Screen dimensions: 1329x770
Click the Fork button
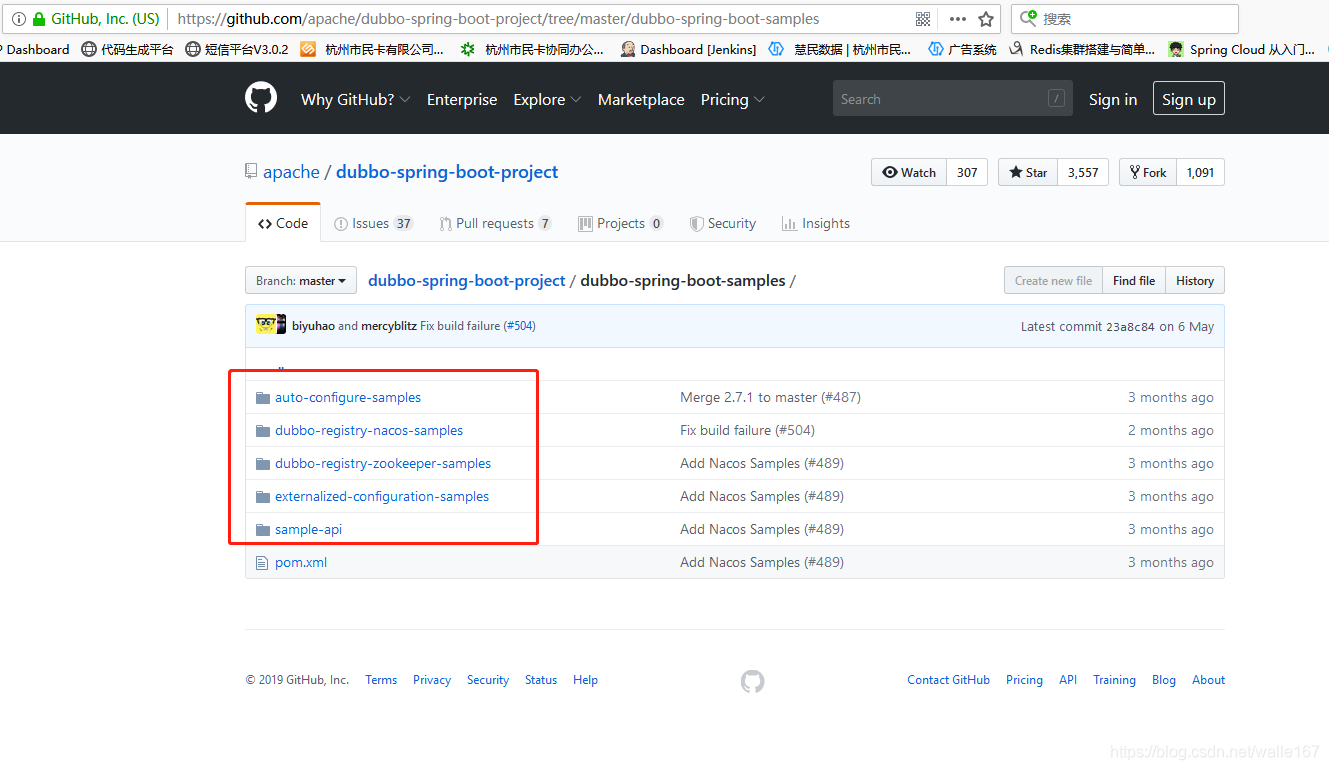pyautogui.click(x=1148, y=172)
